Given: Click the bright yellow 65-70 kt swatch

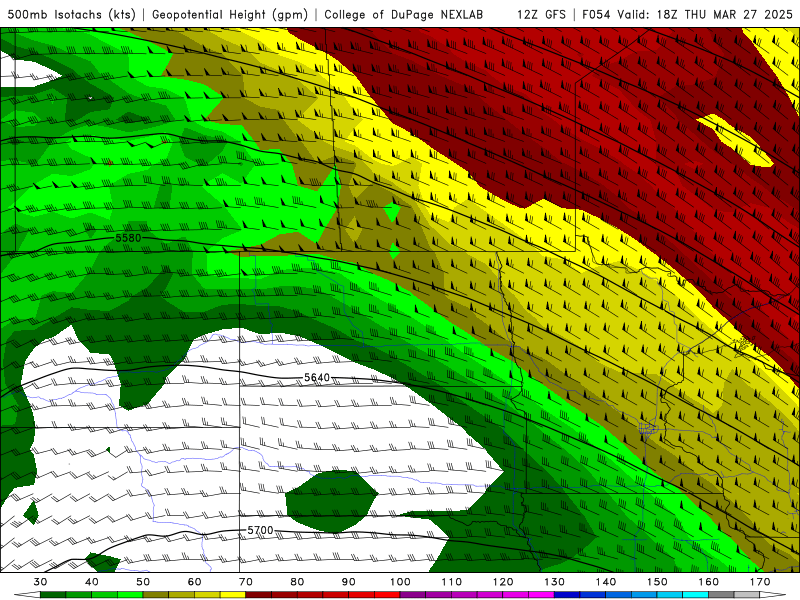Looking at the screenshot, I should coord(233,595).
